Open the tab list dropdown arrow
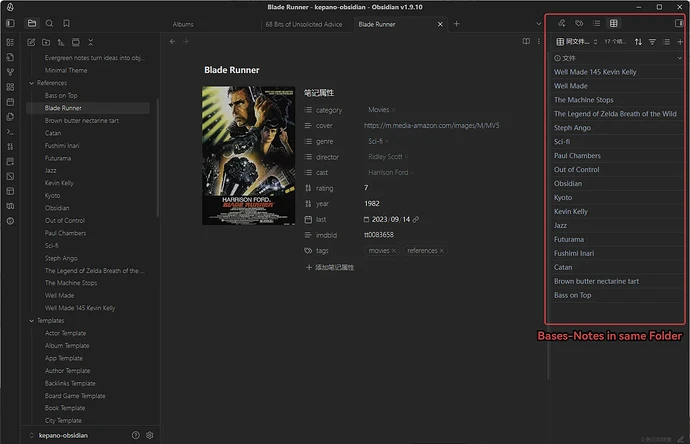 (538, 24)
